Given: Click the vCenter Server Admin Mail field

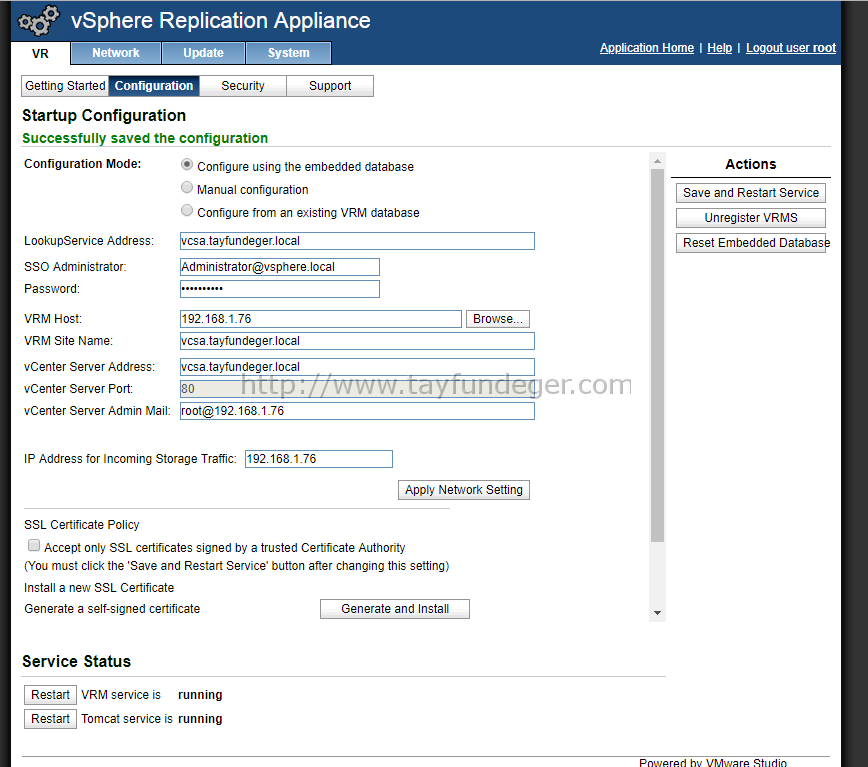Looking at the screenshot, I should [x=357, y=411].
